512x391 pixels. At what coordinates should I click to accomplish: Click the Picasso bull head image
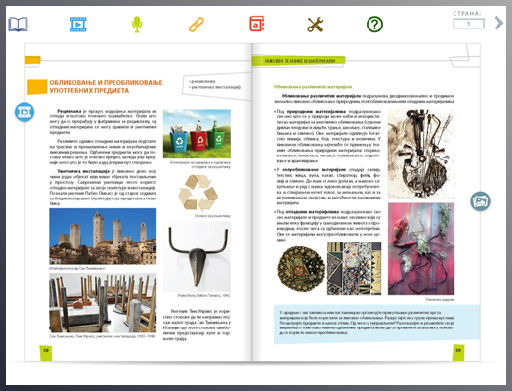[x=197, y=257]
